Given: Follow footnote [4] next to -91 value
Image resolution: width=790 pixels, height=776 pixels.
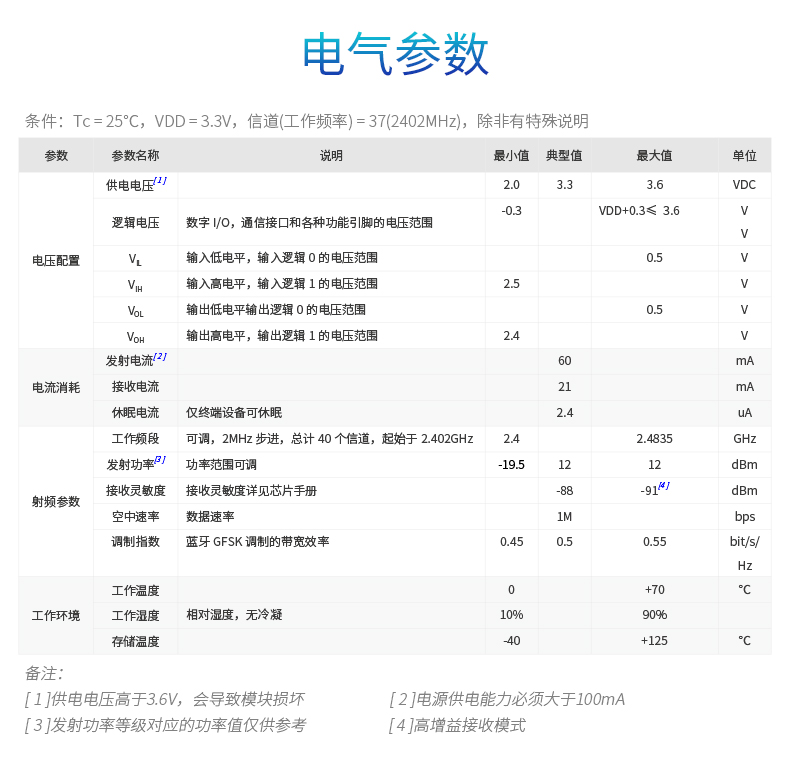Looking at the screenshot, I should click(x=663, y=486).
